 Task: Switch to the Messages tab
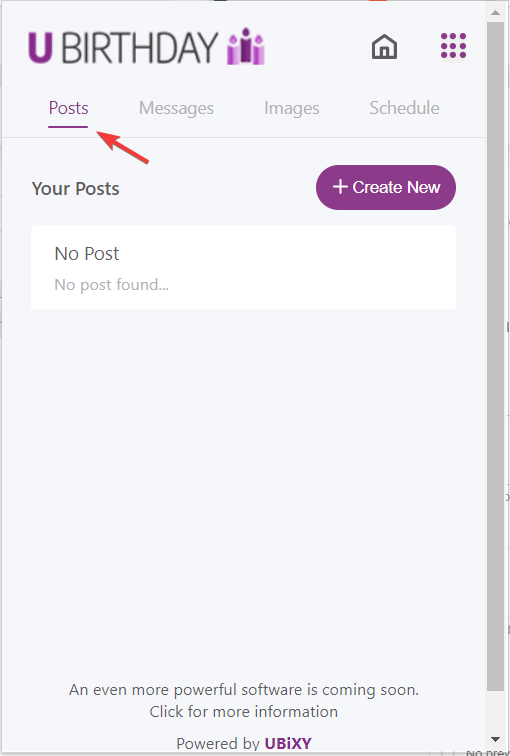coord(176,108)
